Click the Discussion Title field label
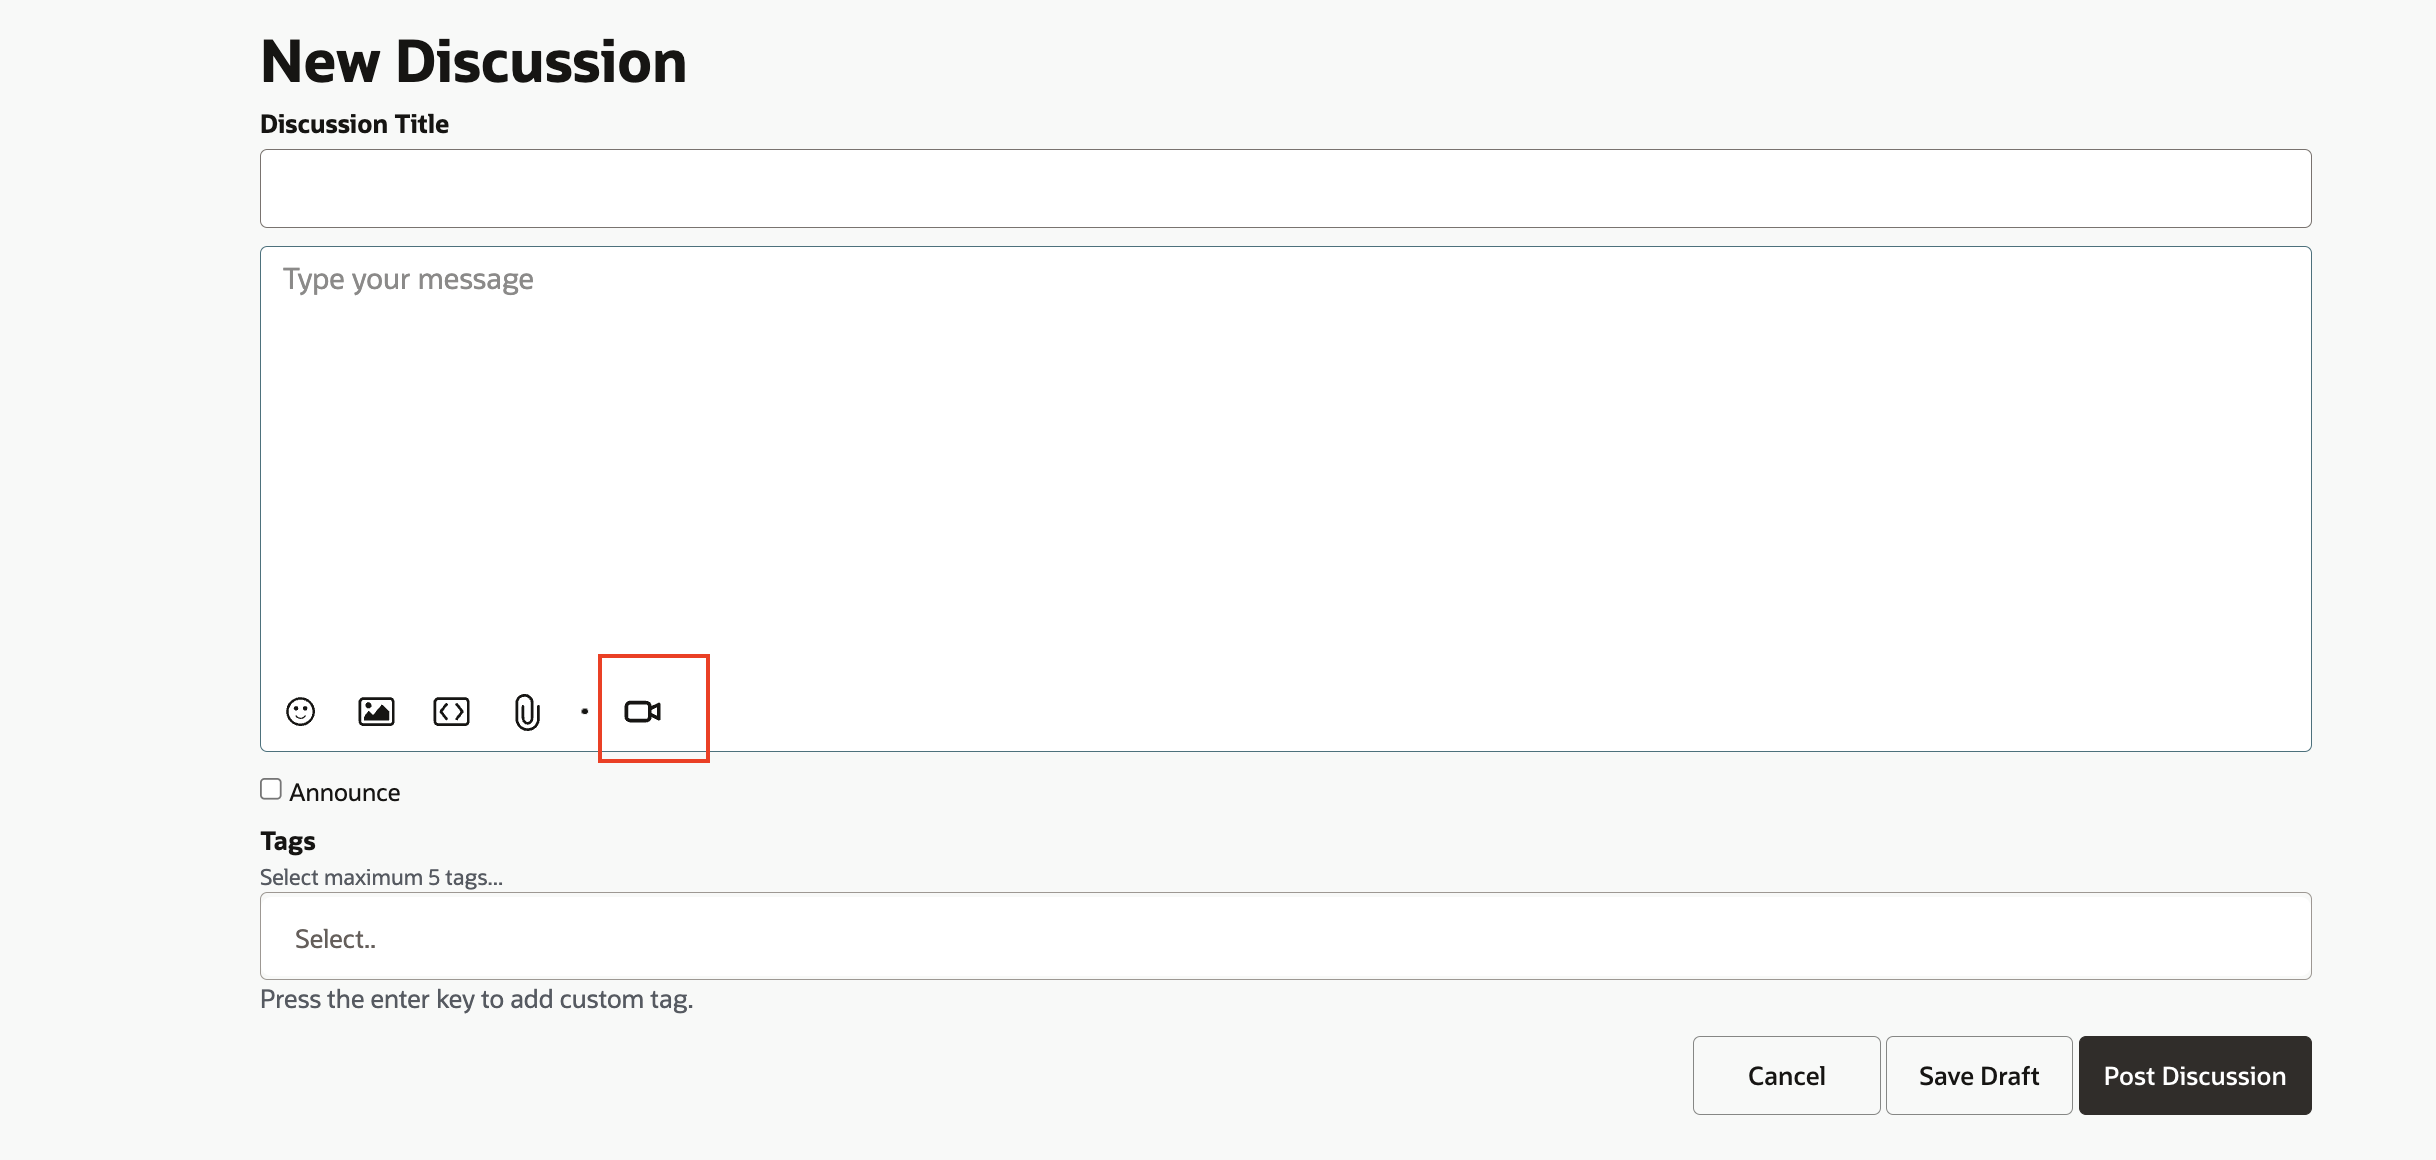This screenshot has height=1160, width=2436. (x=354, y=124)
